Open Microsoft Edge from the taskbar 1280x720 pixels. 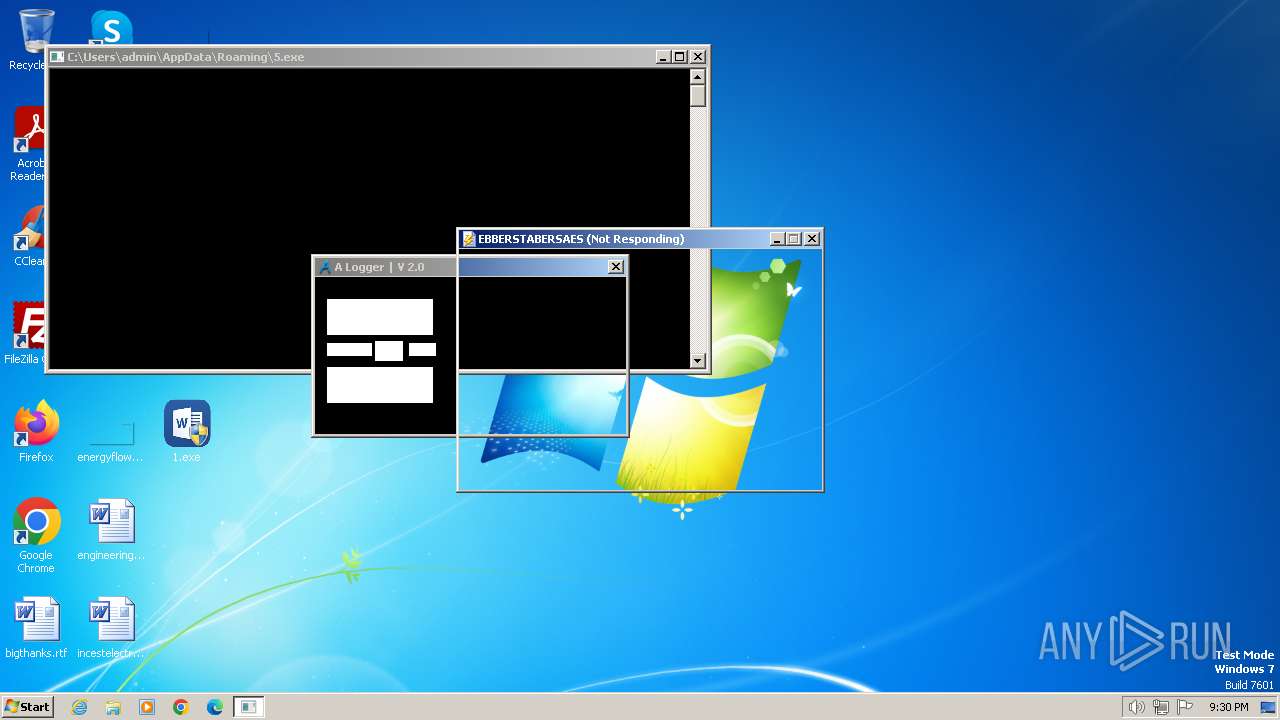click(x=215, y=707)
